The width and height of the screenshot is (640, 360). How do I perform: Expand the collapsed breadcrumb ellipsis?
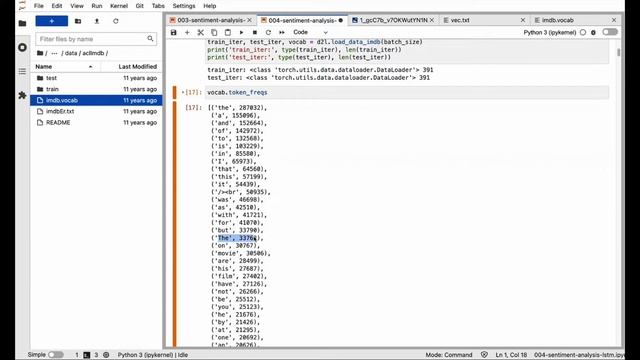[x=54, y=53]
